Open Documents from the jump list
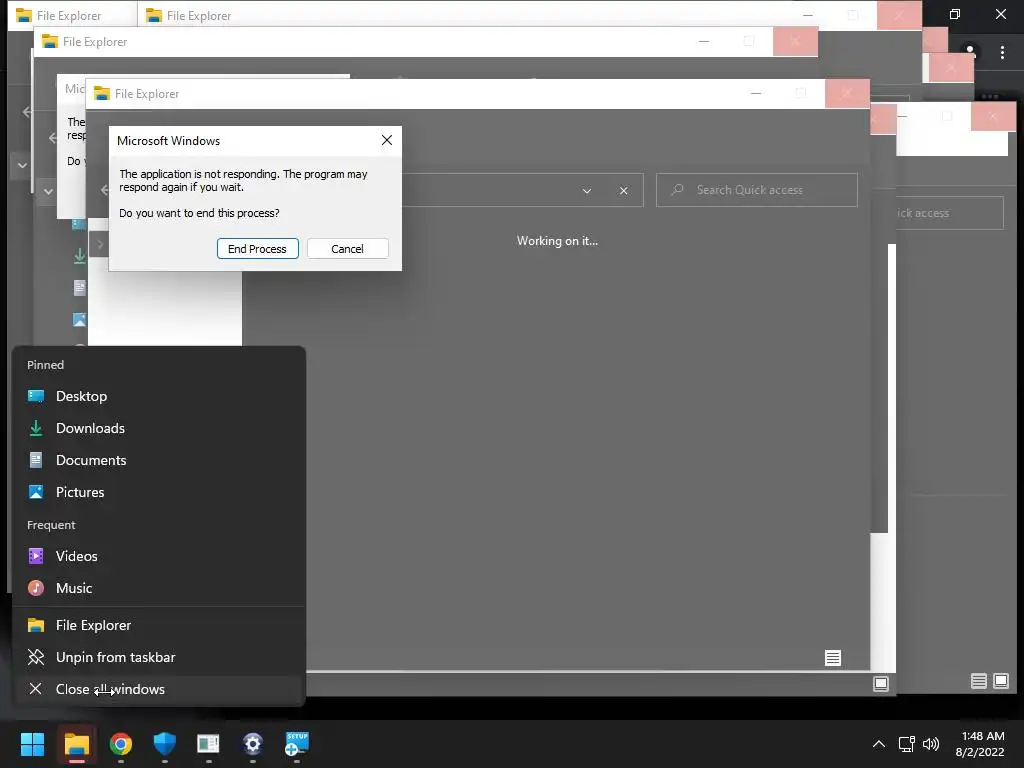This screenshot has width=1024, height=768. pyautogui.click(x=159, y=460)
